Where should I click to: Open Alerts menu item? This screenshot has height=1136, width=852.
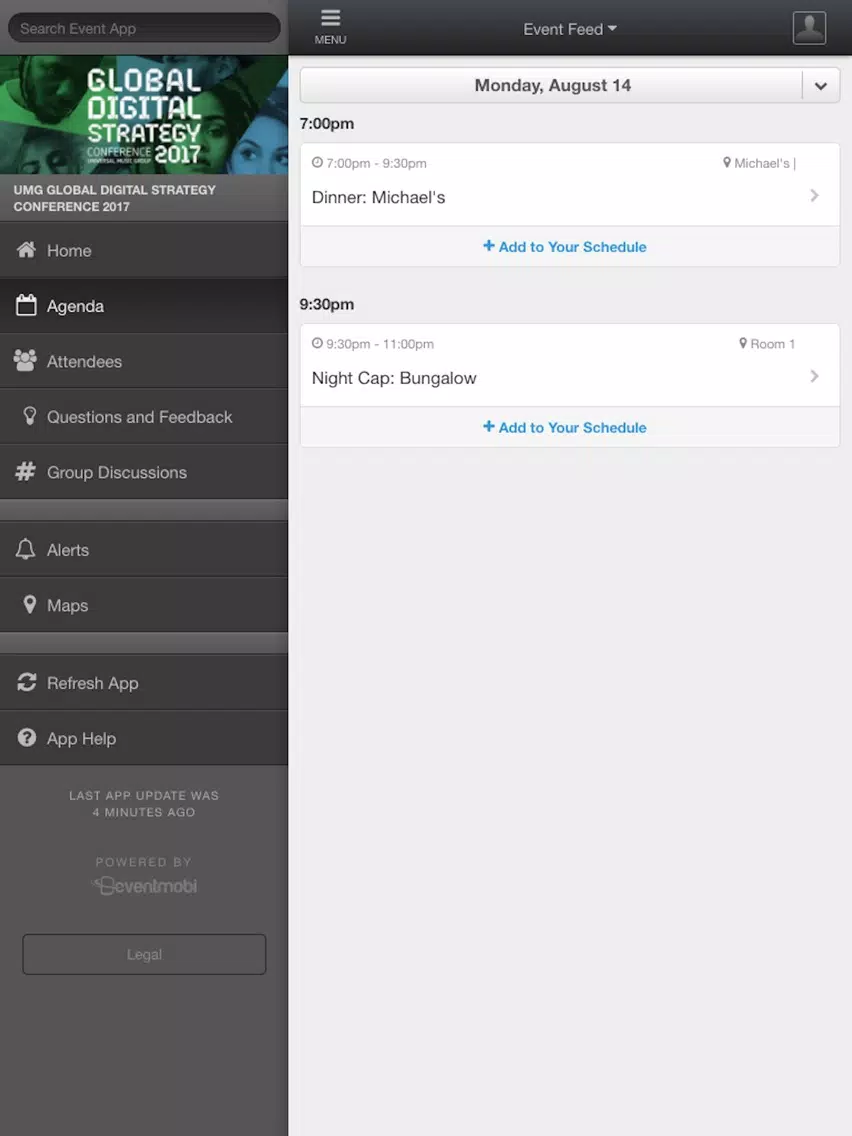click(144, 549)
